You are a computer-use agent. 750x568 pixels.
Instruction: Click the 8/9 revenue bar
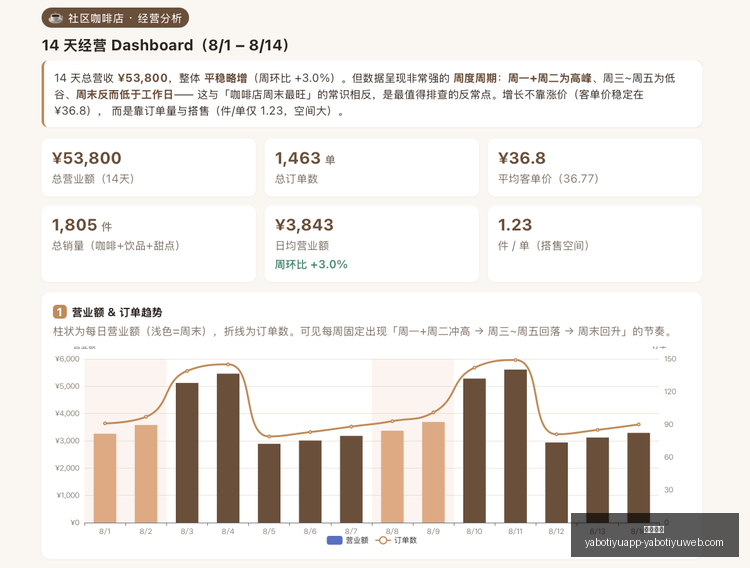point(433,472)
